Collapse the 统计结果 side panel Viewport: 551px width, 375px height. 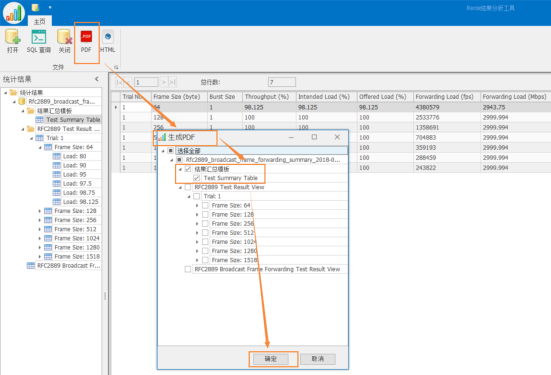tap(97, 79)
